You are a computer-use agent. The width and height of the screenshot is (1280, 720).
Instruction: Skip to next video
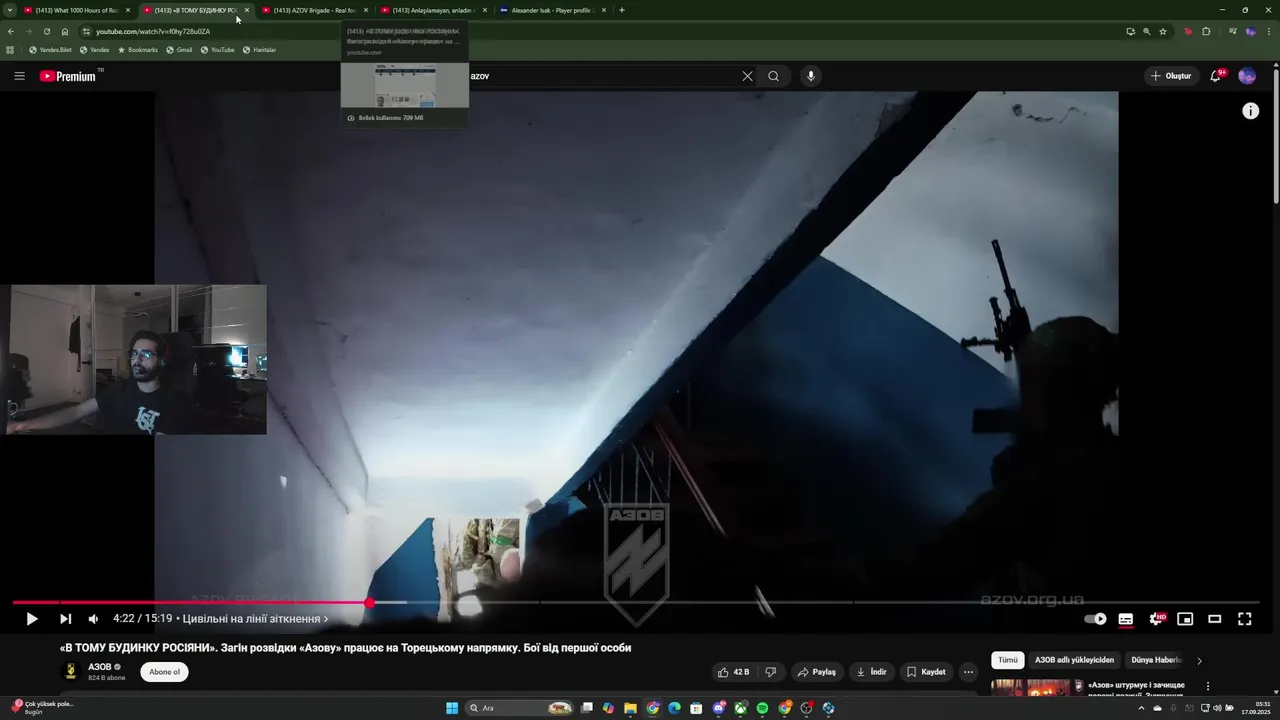pos(65,619)
